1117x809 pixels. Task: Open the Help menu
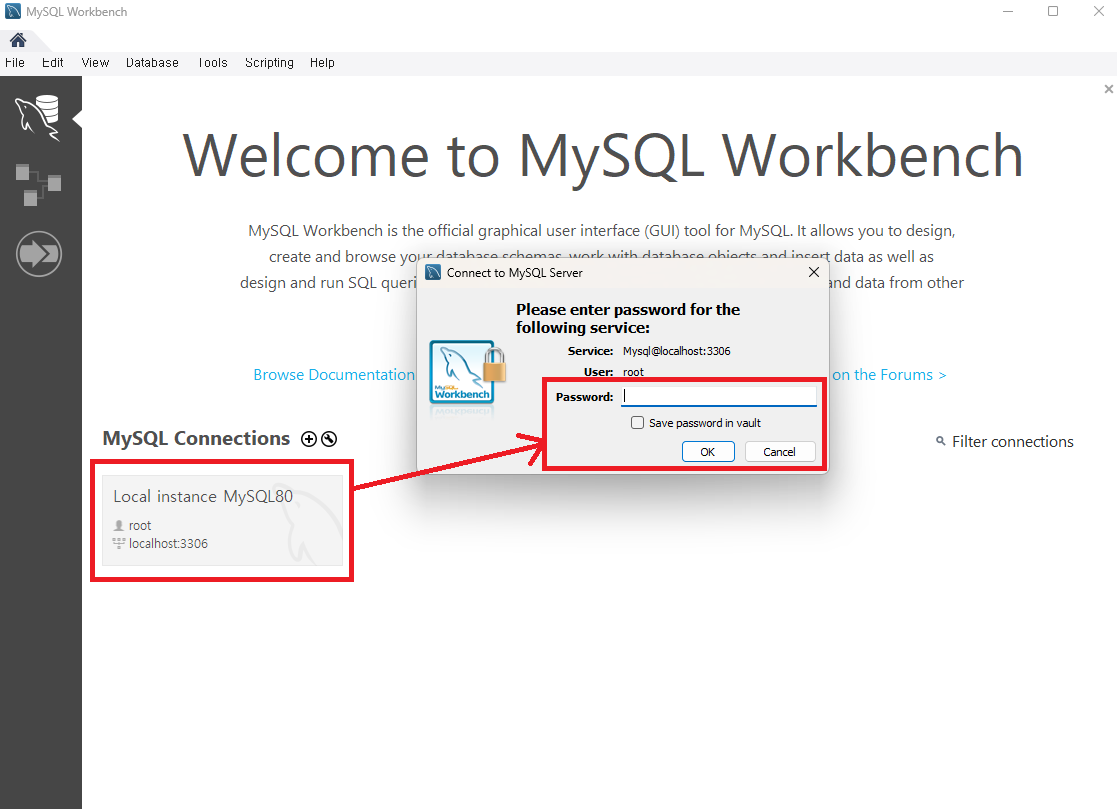coord(322,63)
